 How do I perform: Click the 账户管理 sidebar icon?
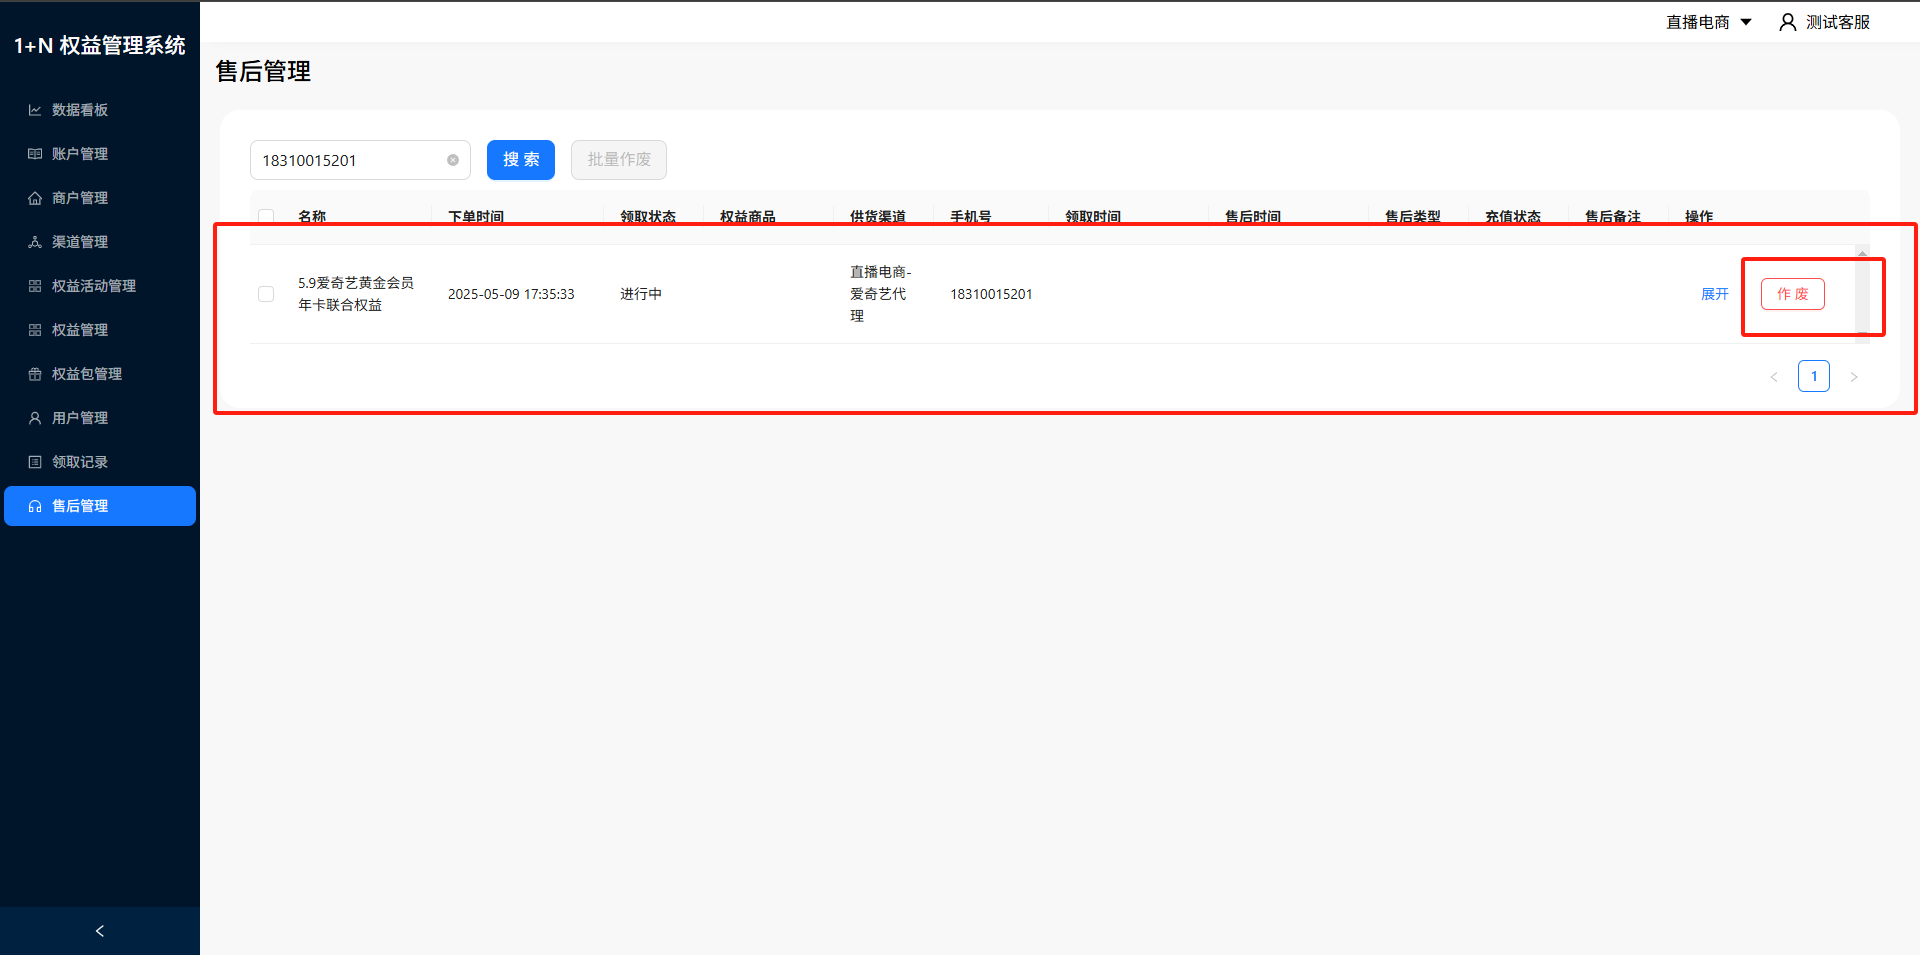click(x=35, y=154)
